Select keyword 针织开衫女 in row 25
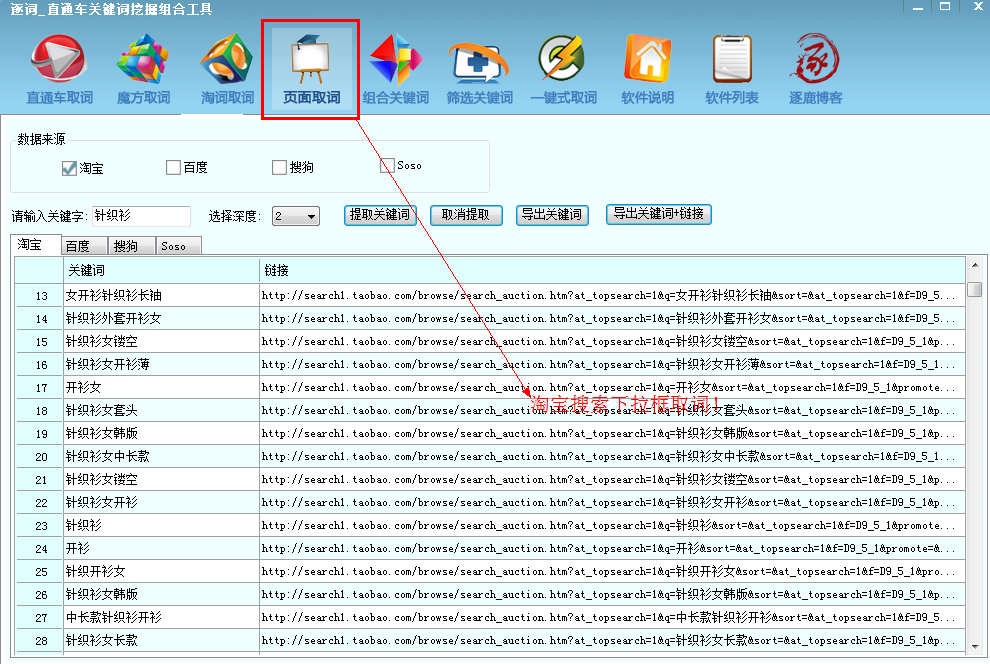The height and width of the screenshot is (664, 990). (162, 572)
